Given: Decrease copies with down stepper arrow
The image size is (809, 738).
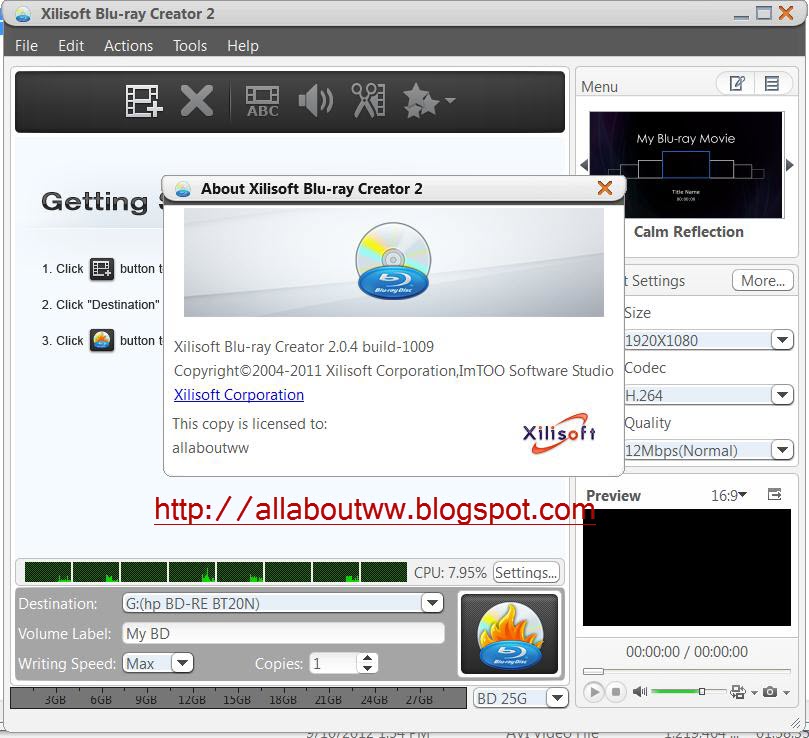Looking at the screenshot, I should click(x=367, y=668).
